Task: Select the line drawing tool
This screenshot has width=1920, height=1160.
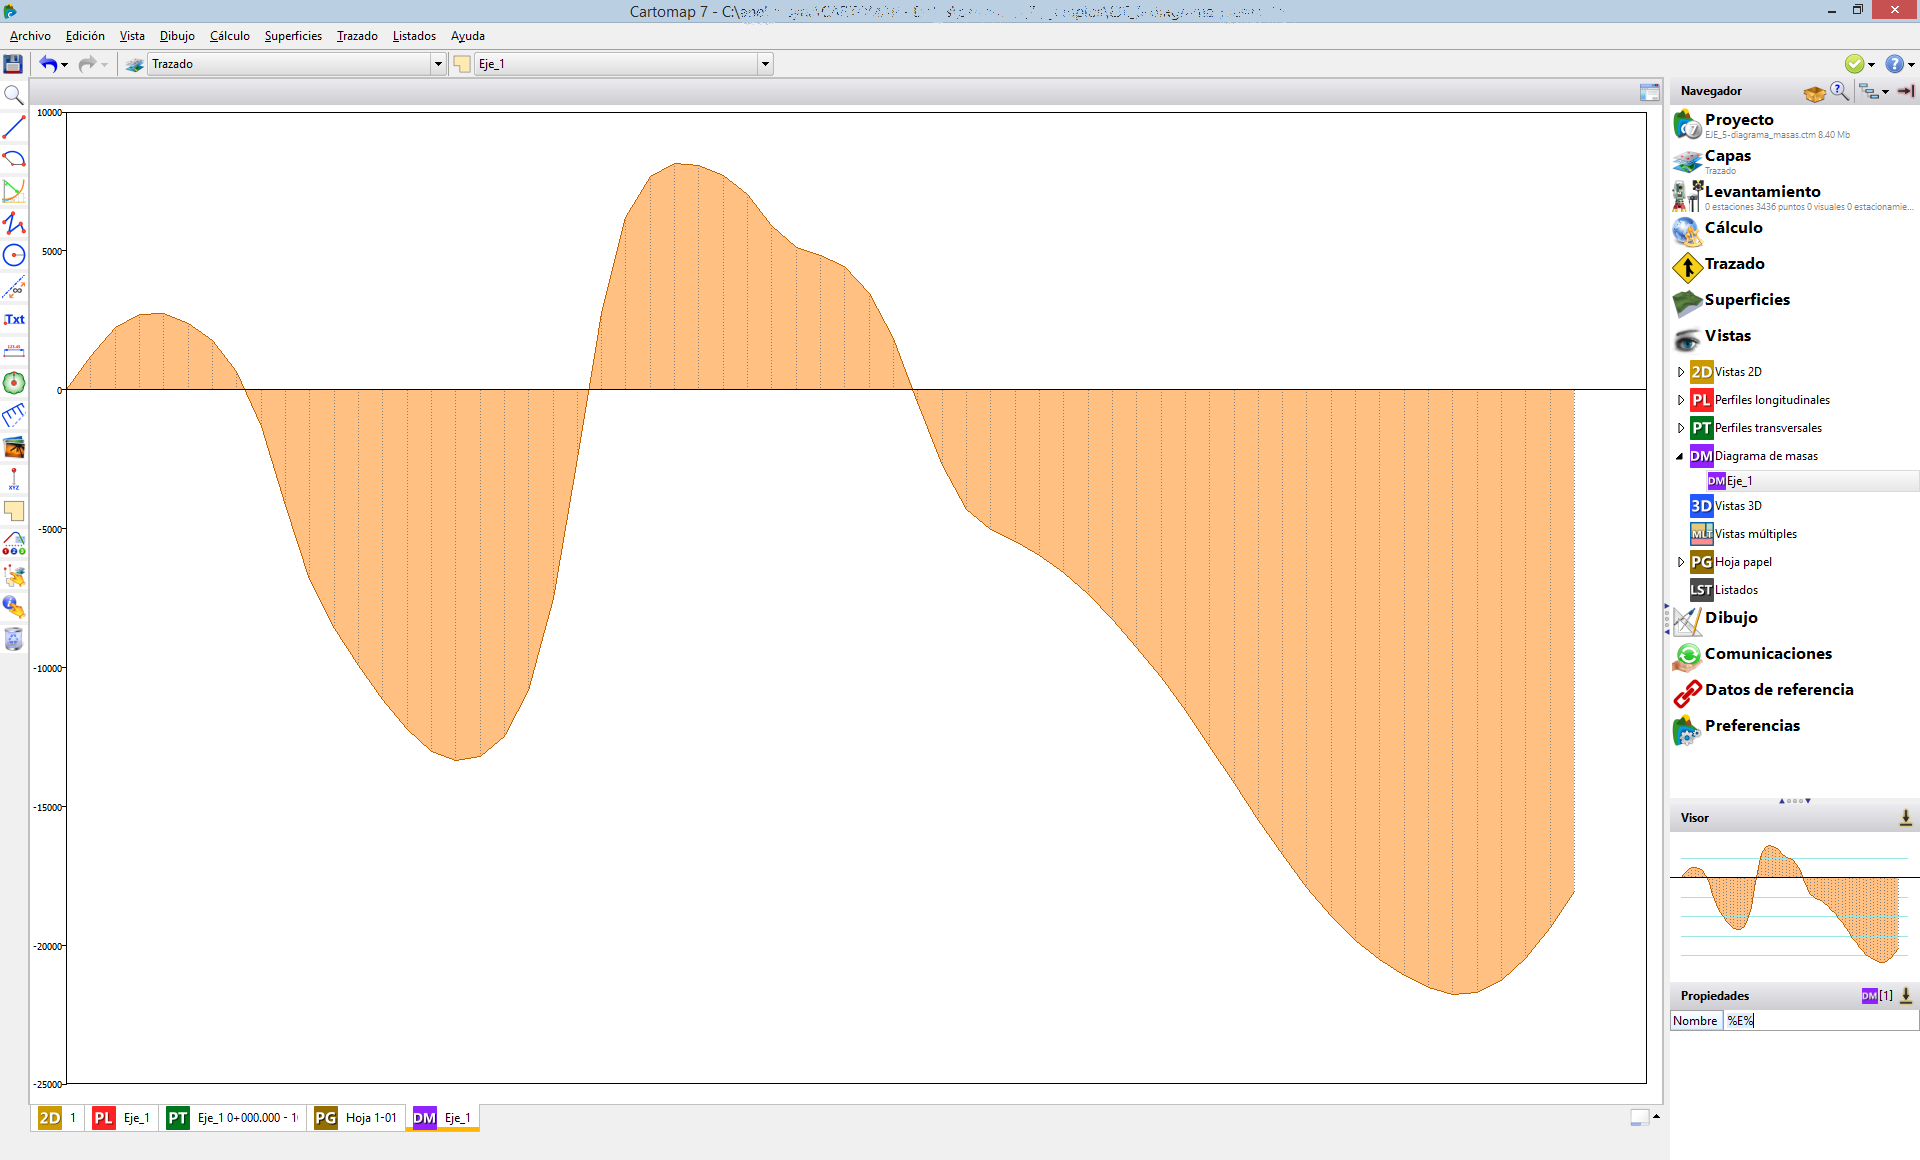Action: 14,127
